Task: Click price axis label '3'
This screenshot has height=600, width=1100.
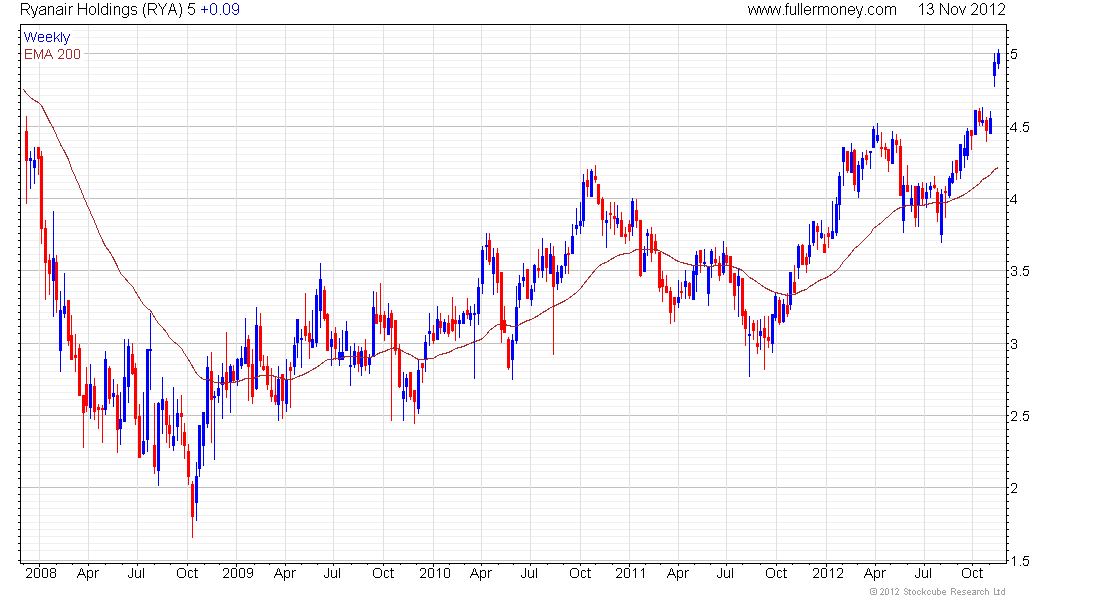Action: 1014,344
